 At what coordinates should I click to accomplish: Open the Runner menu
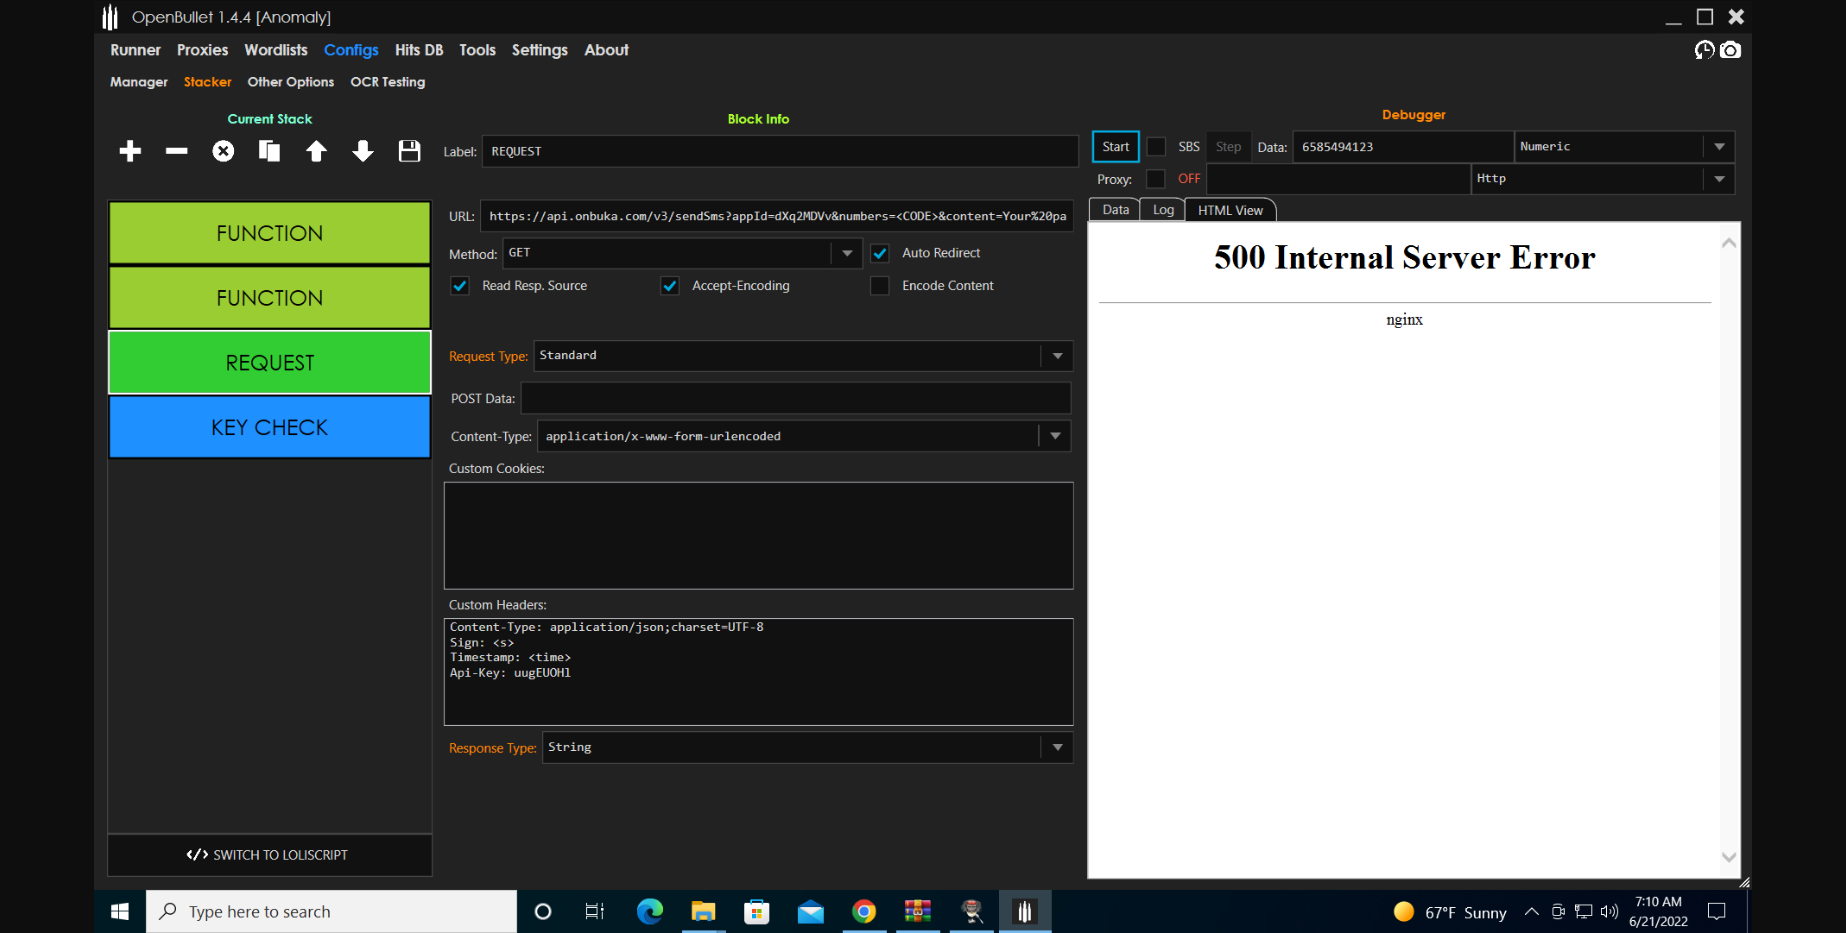(135, 50)
